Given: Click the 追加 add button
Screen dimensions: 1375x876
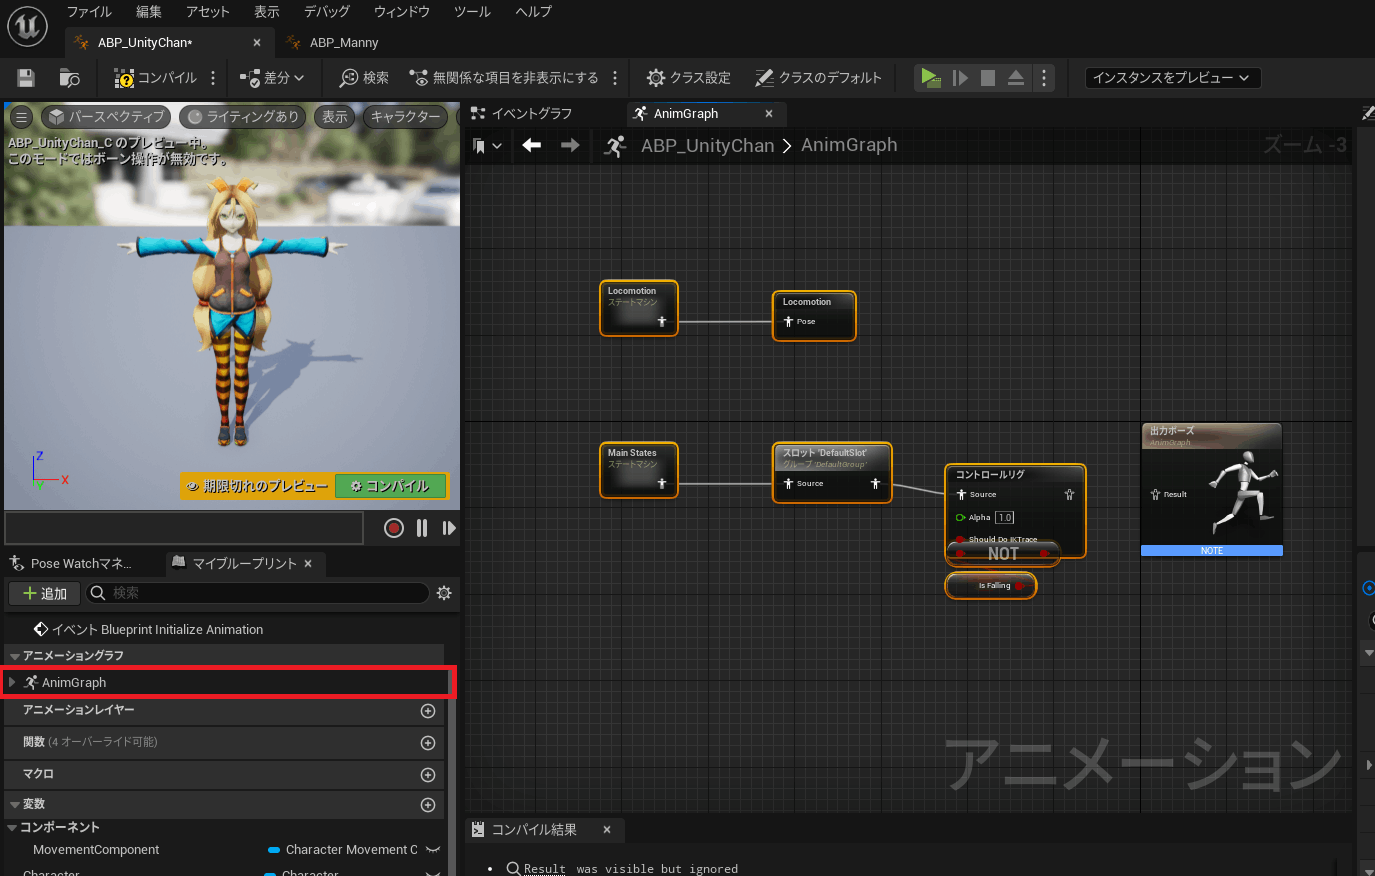Looking at the screenshot, I should [45, 593].
